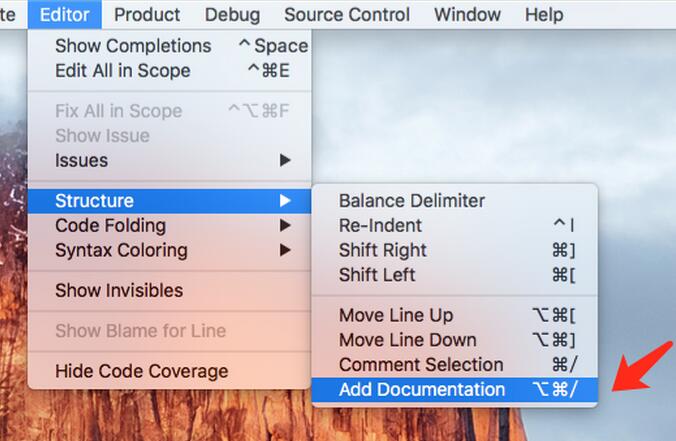Image resolution: width=676 pixels, height=441 pixels.
Task: Select Shift Left
Action: (x=377, y=275)
